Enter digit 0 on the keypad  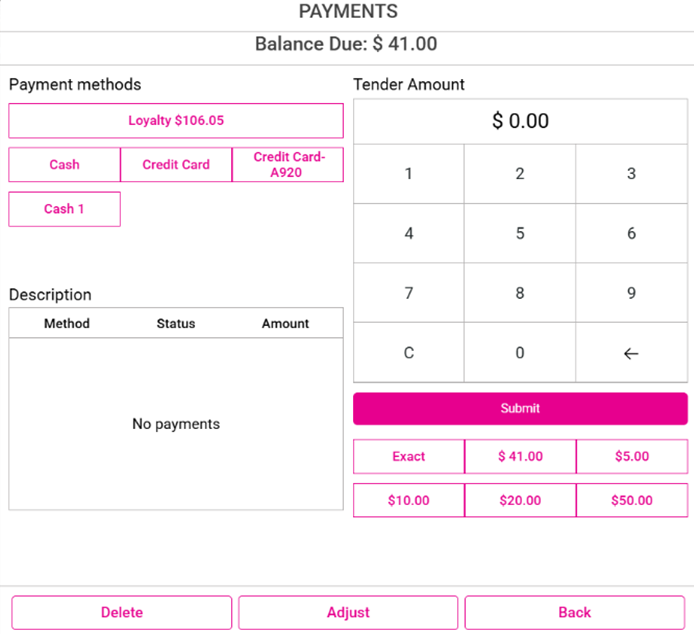click(520, 353)
